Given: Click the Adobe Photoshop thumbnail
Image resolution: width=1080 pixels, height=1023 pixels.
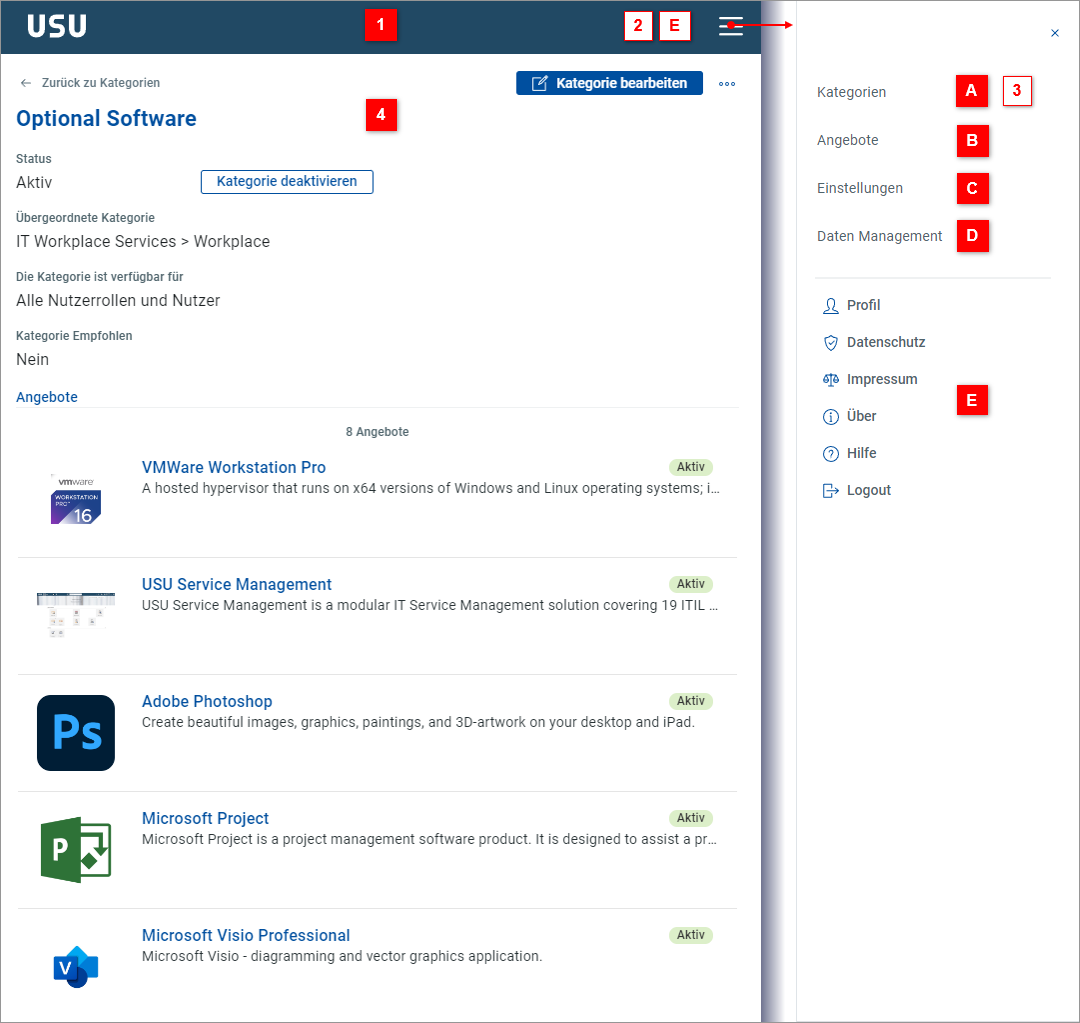Looking at the screenshot, I should click(75, 733).
